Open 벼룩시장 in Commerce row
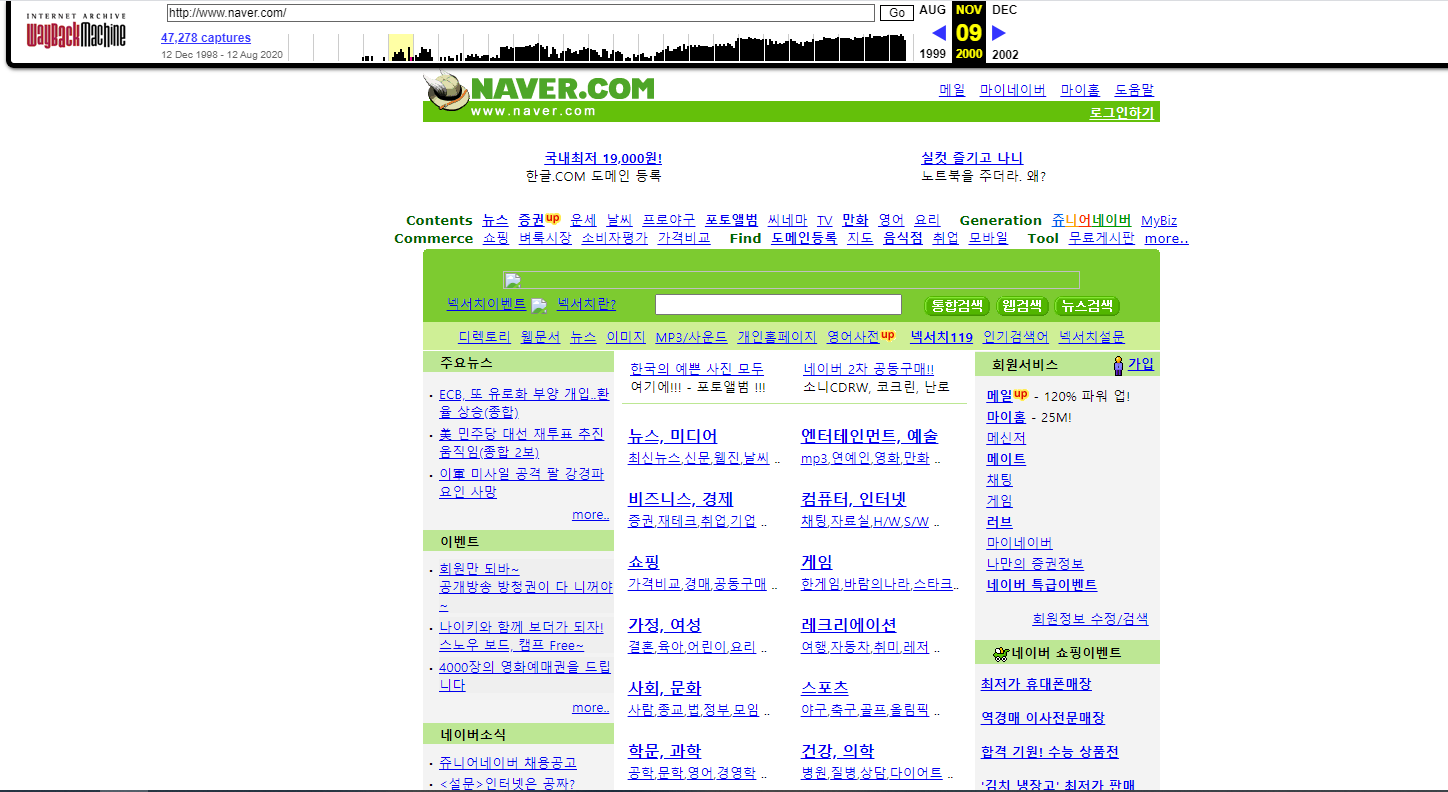This screenshot has width=1448, height=792. 545,238
